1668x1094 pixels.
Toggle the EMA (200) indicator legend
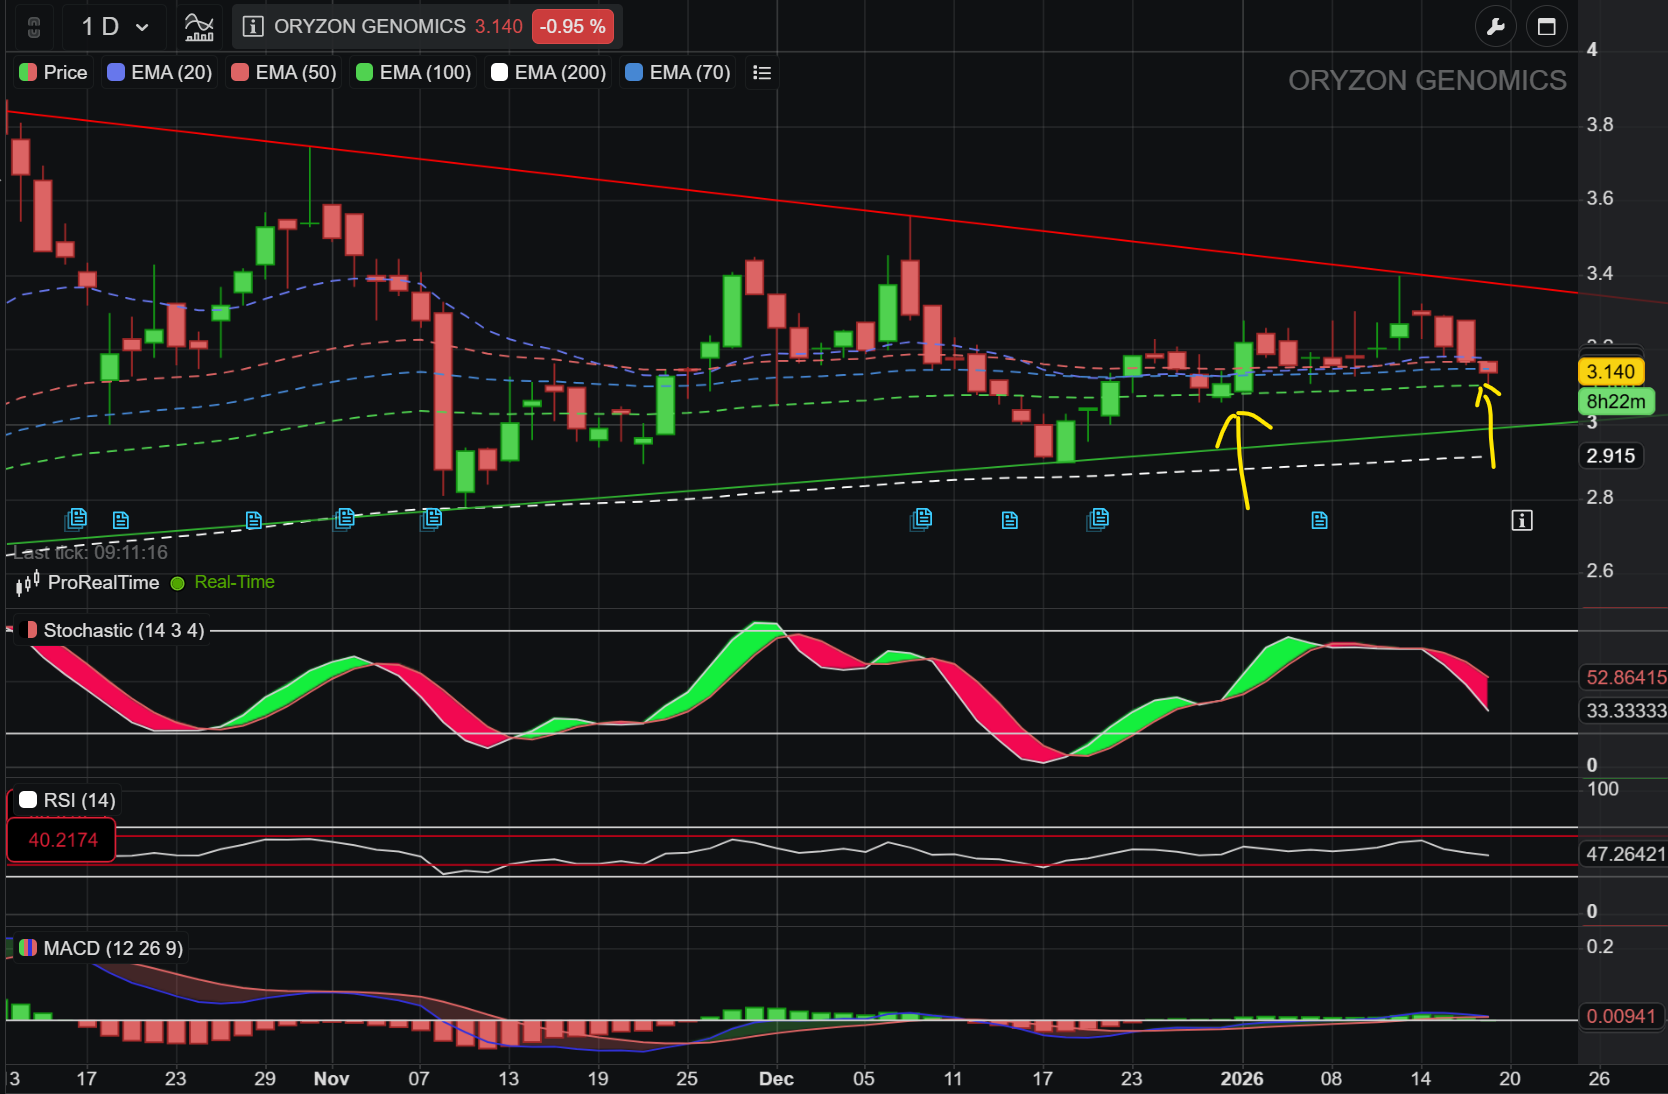pos(549,73)
